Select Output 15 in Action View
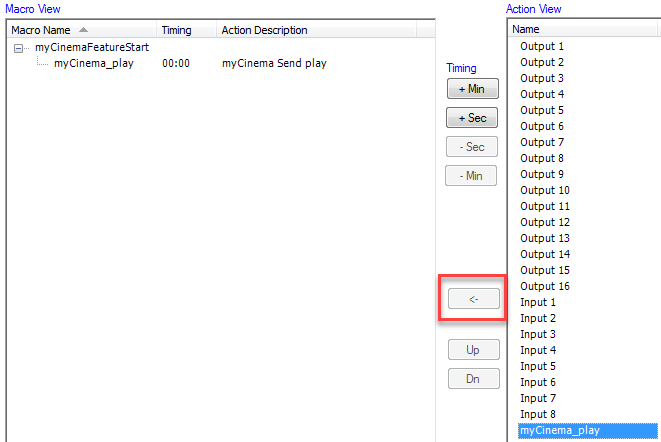 click(545, 271)
